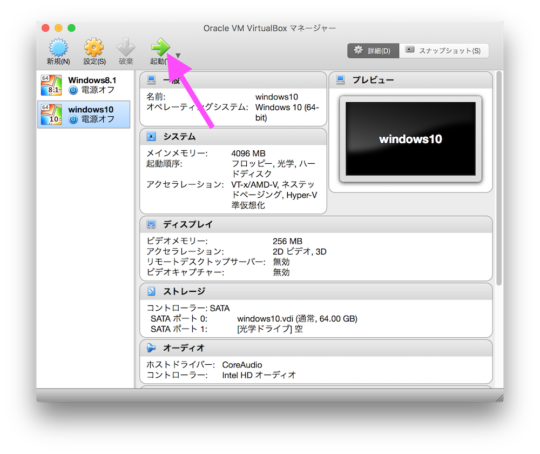This screenshot has height=454, width=540.
Task: Click the camera icon in Snapshots tab
Action: [409, 50]
